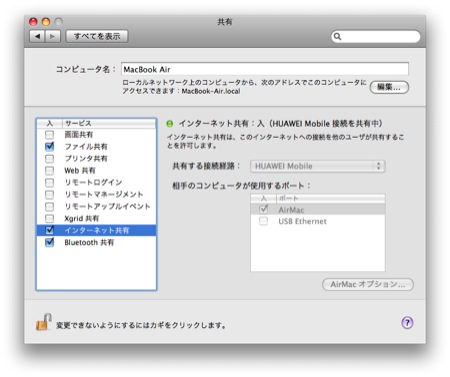This screenshot has width=450, height=377.
Task: Click the ポート column header
Action: 331,198
